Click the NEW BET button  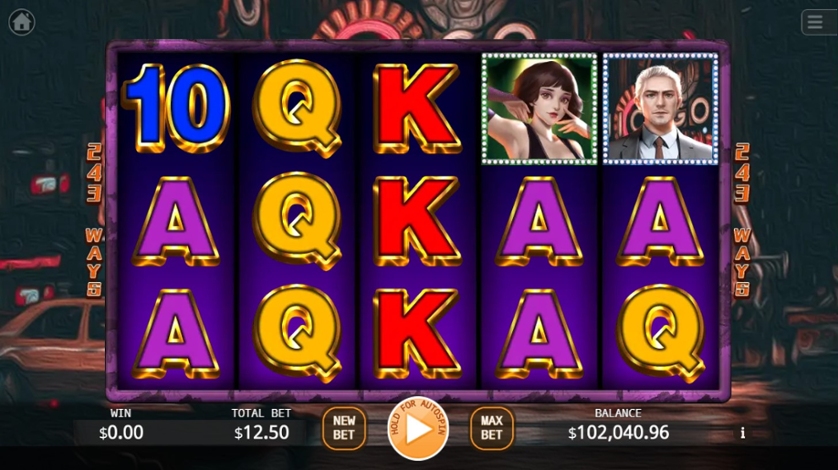click(344, 428)
